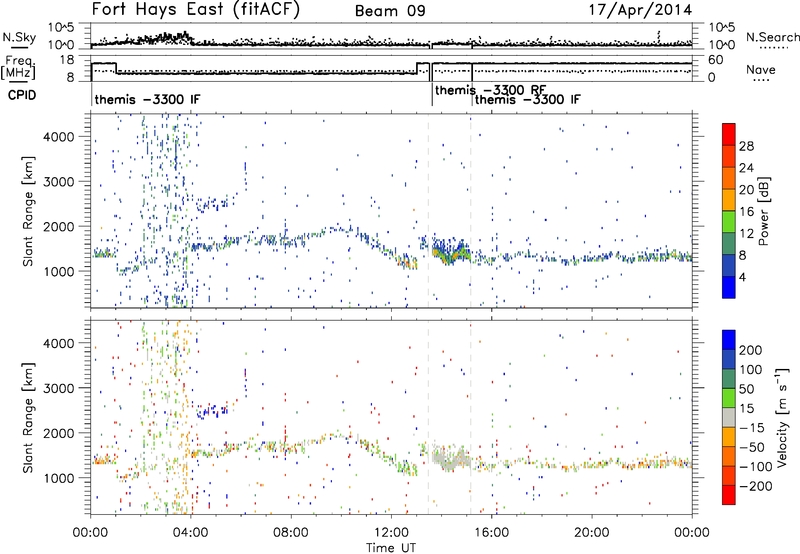This screenshot has height=554, width=800.
Task: Click the frequency step-up trace near 13:00
Action: point(421,68)
